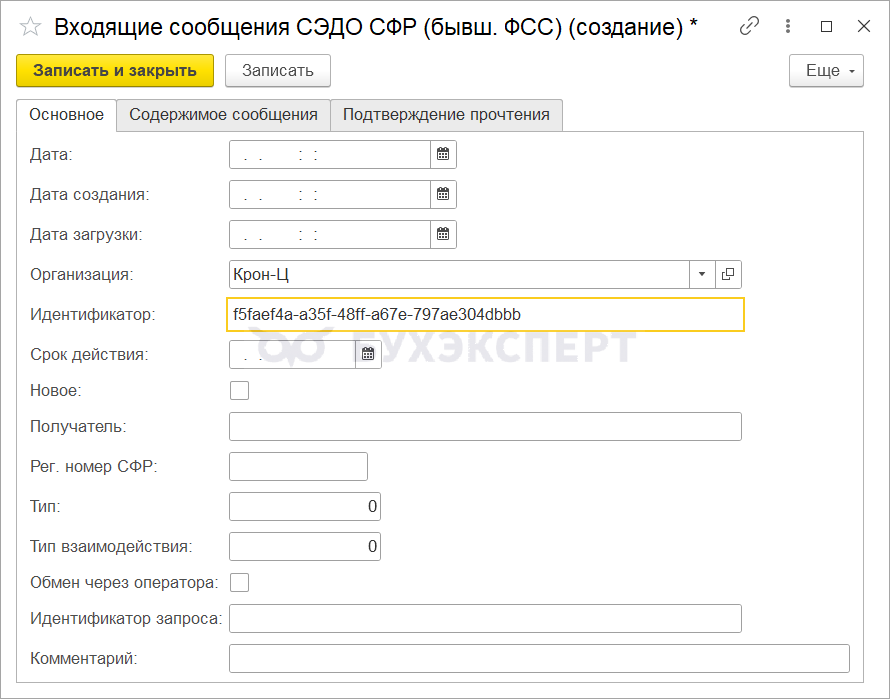This screenshot has width=890, height=699.
Task: Enable Обмен через оператора checkbox
Action: tap(239, 582)
